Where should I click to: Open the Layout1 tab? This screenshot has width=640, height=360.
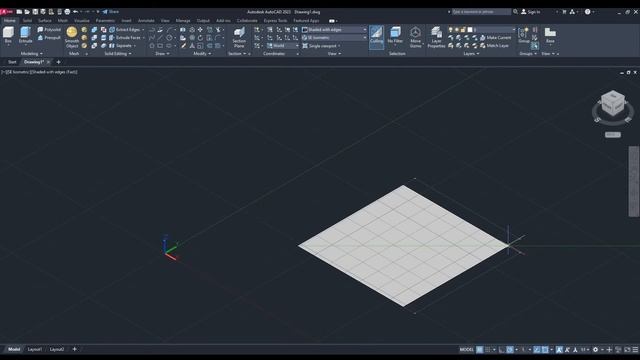pos(35,349)
